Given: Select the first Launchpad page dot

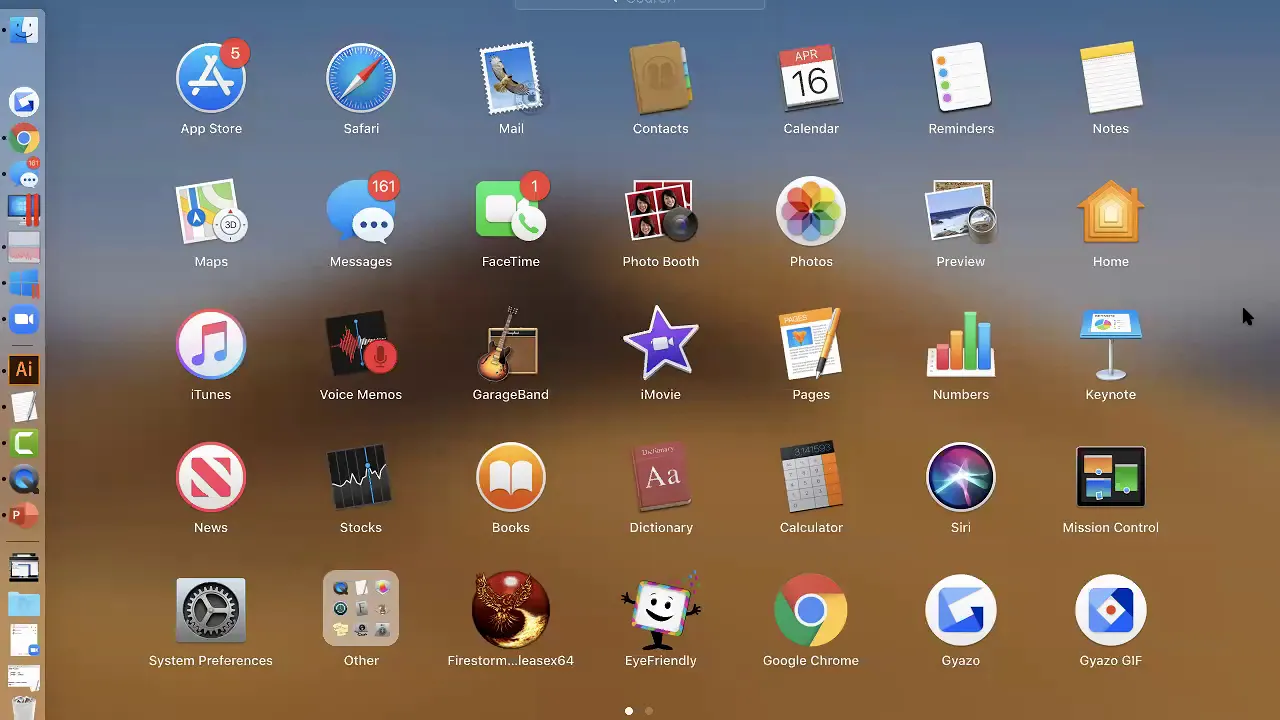Looking at the screenshot, I should pos(629,711).
